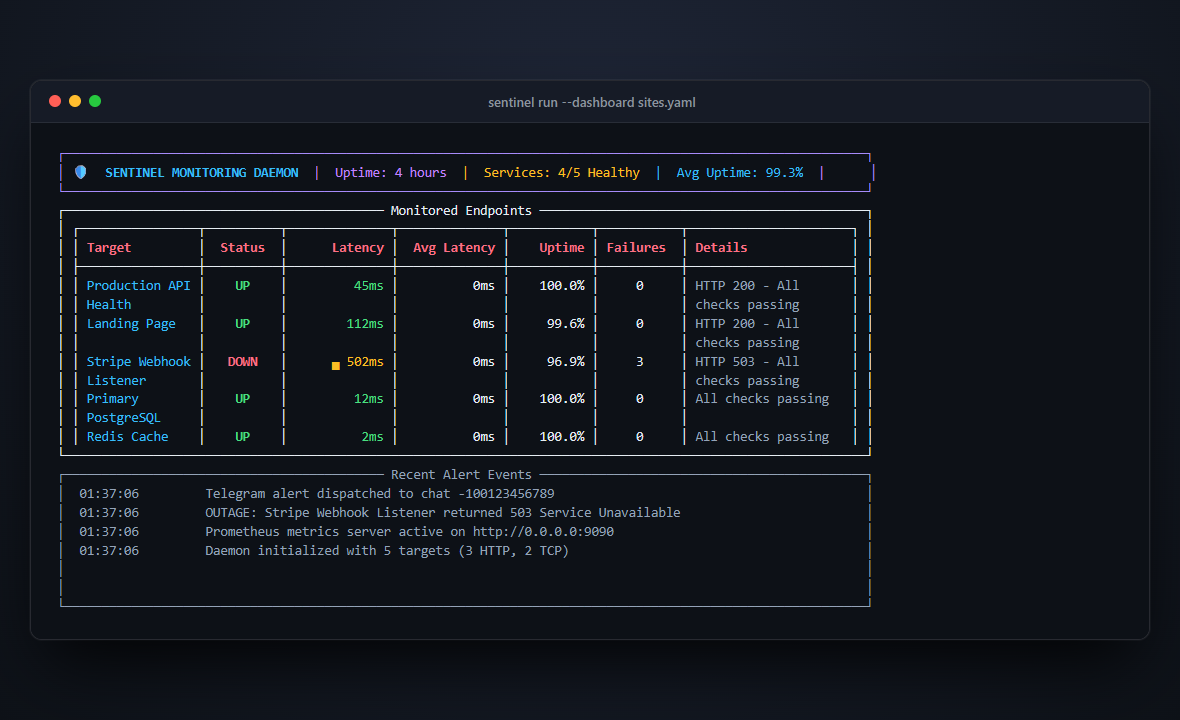Click the 'Latency' column header
1180x720 pixels.
coord(357,248)
